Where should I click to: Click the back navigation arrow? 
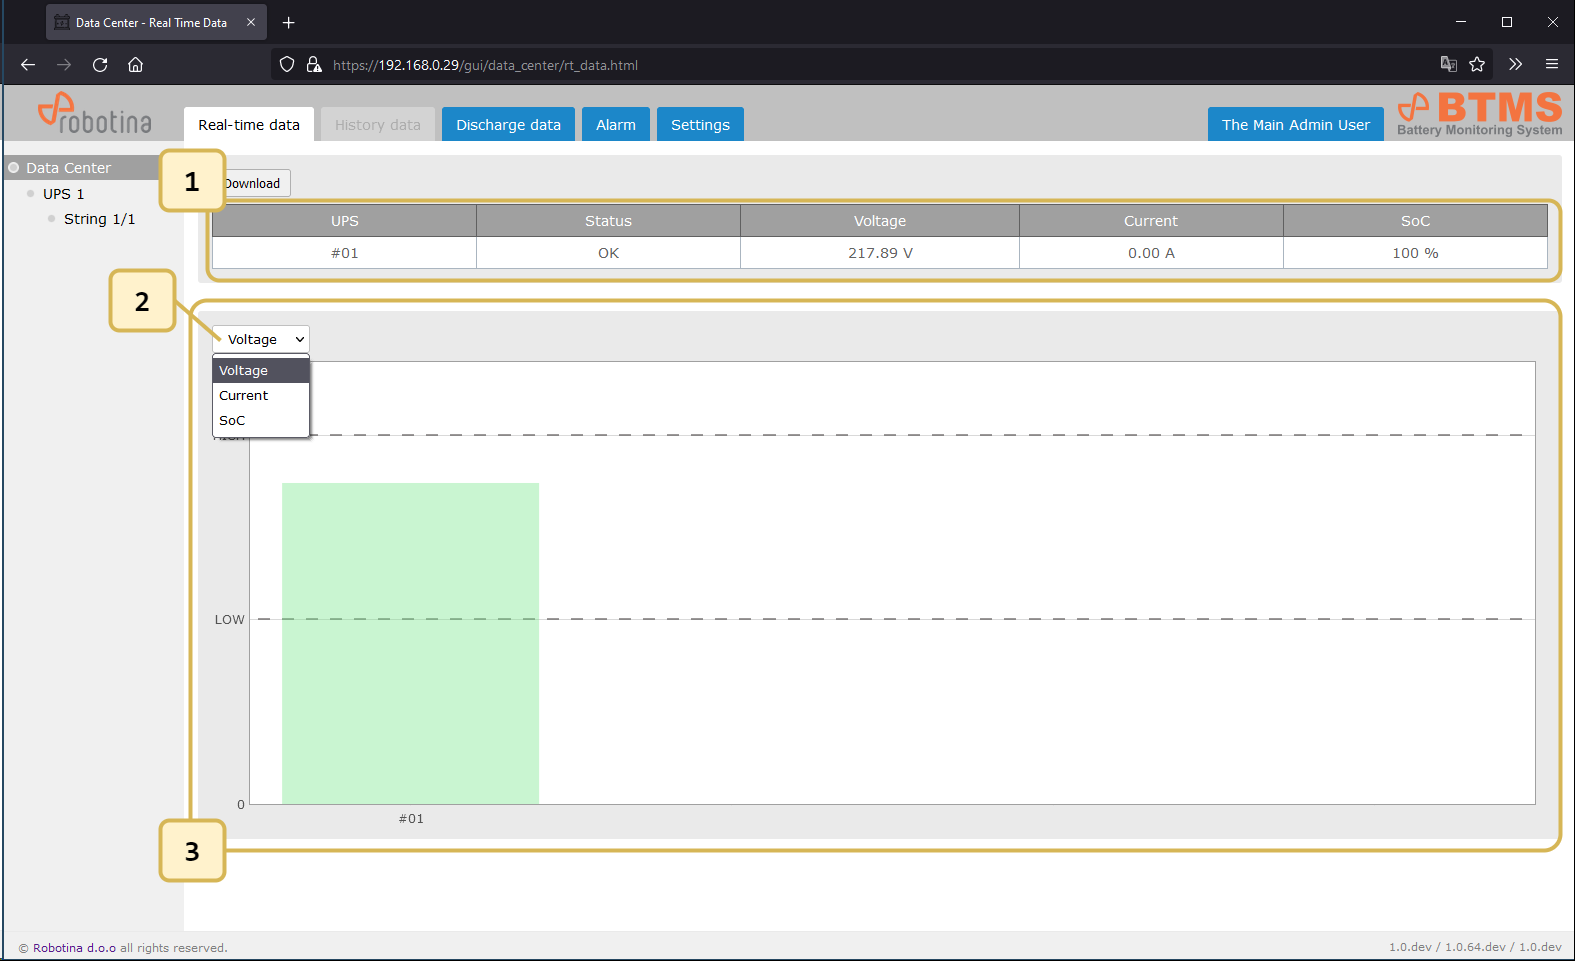28,65
